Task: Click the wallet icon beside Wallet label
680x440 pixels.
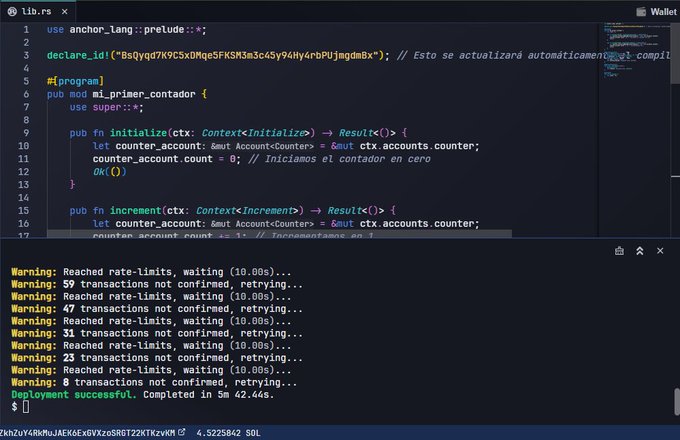Action: 641,12
